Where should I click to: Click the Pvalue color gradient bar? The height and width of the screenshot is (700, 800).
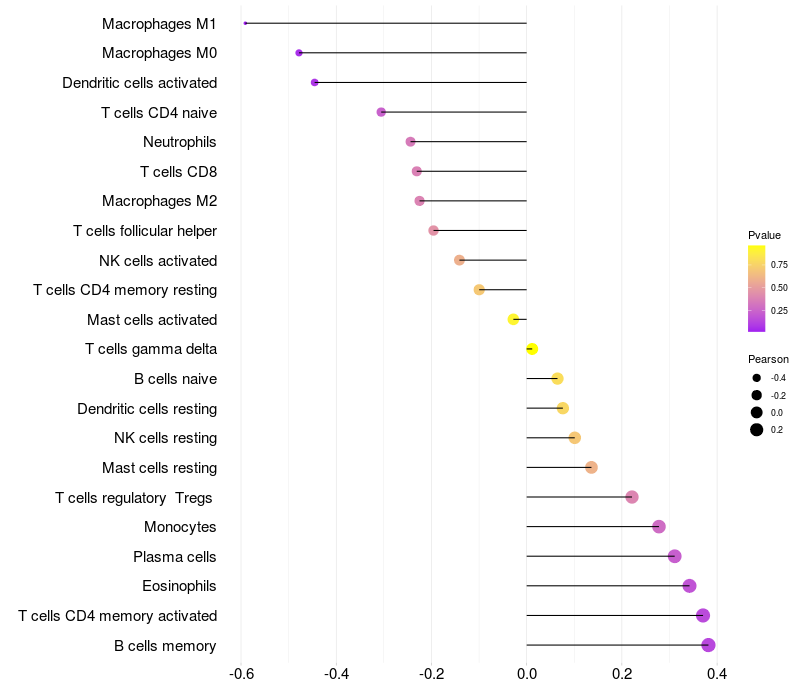pyautogui.click(x=757, y=288)
